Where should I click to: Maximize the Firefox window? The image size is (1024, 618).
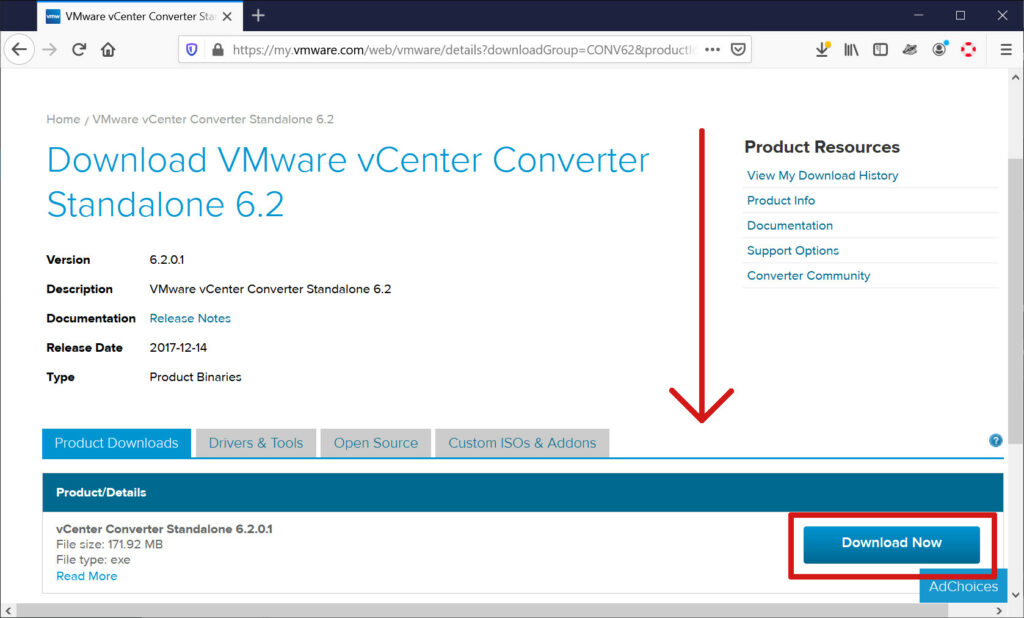coord(960,15)
